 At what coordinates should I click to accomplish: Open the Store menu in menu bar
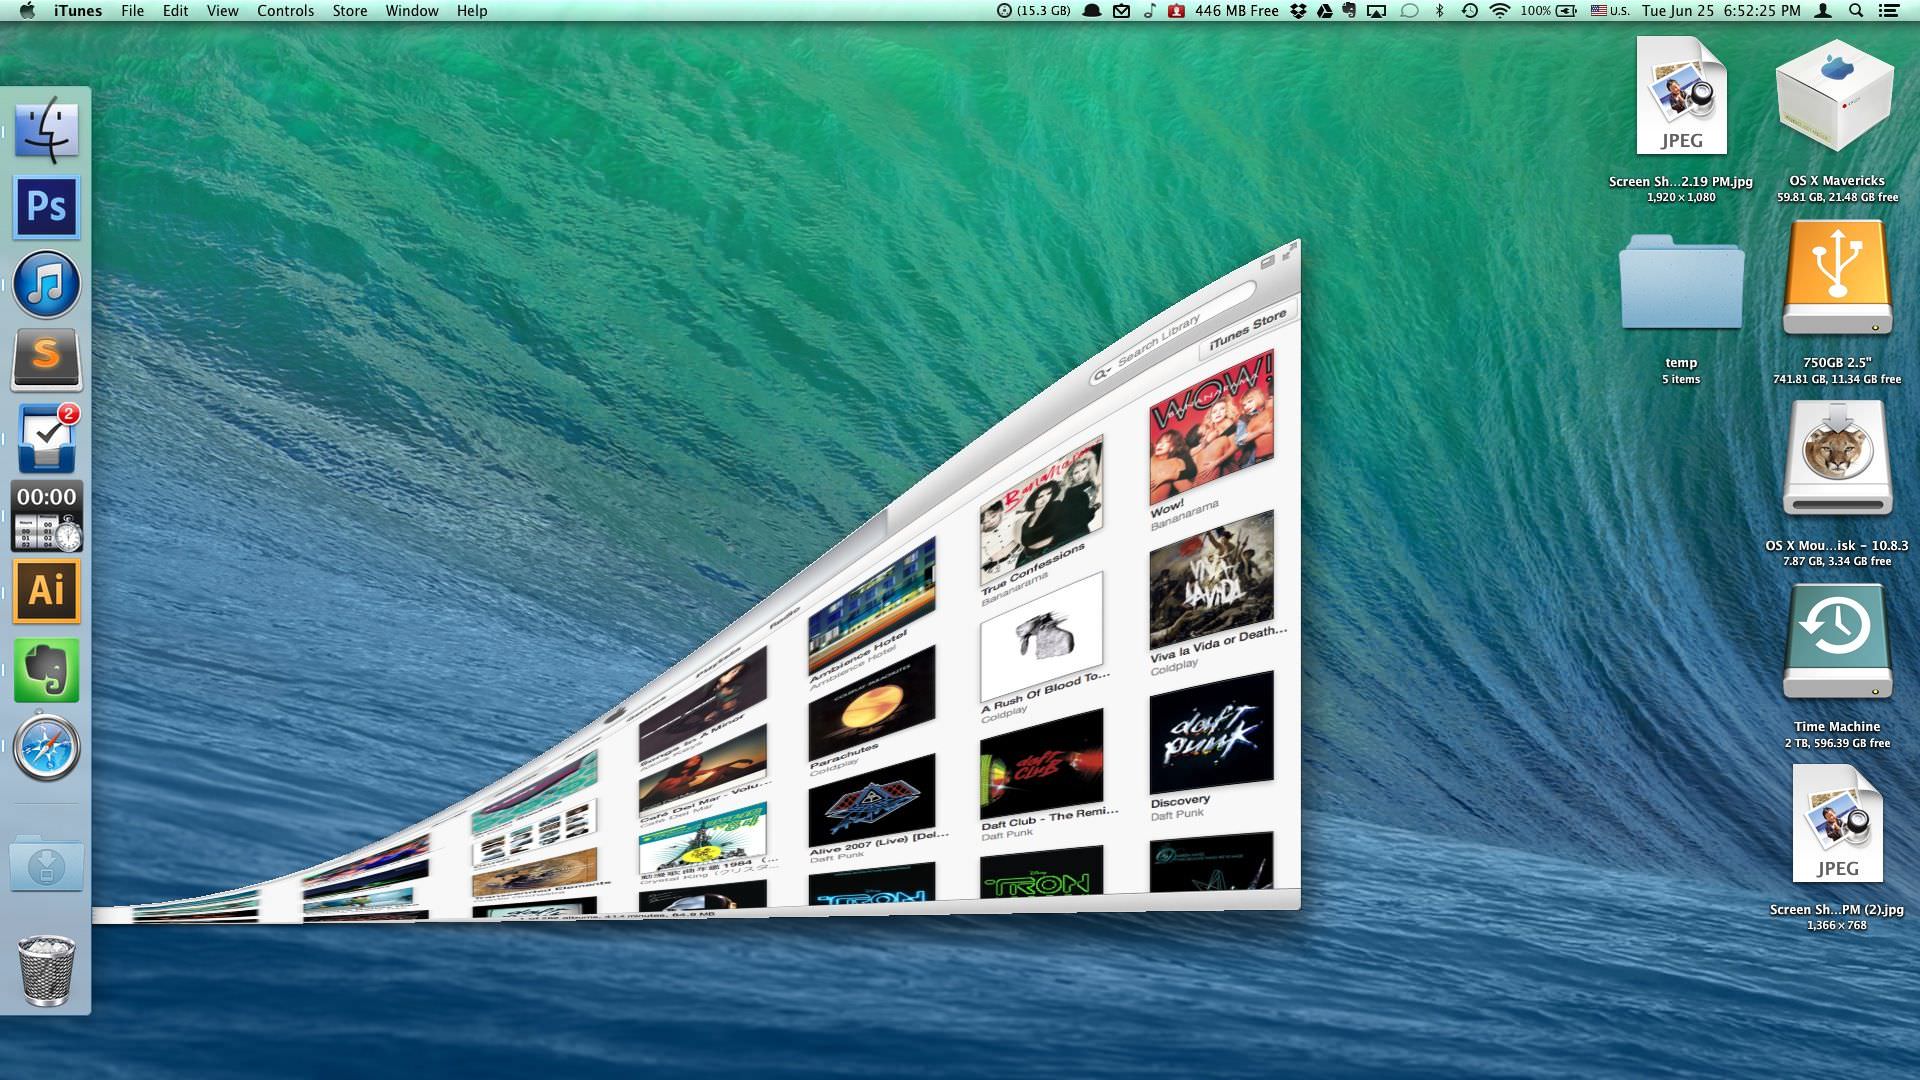pyautogui.click(x=349, y=11)
